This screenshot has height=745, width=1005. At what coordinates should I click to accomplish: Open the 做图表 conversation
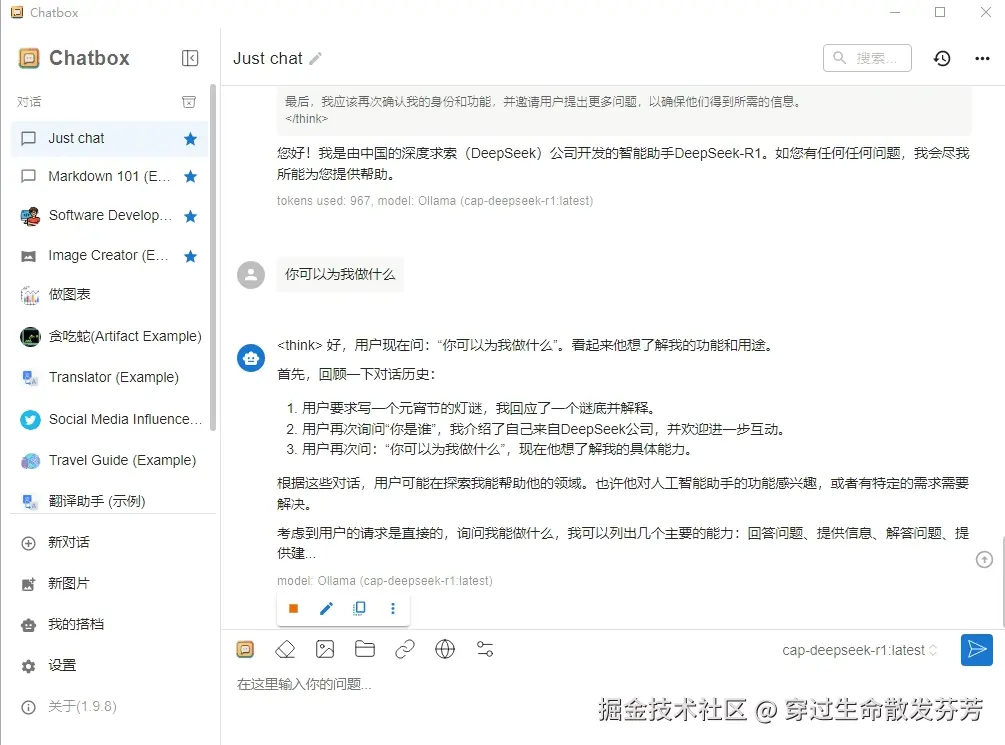[x=110, y=294]
